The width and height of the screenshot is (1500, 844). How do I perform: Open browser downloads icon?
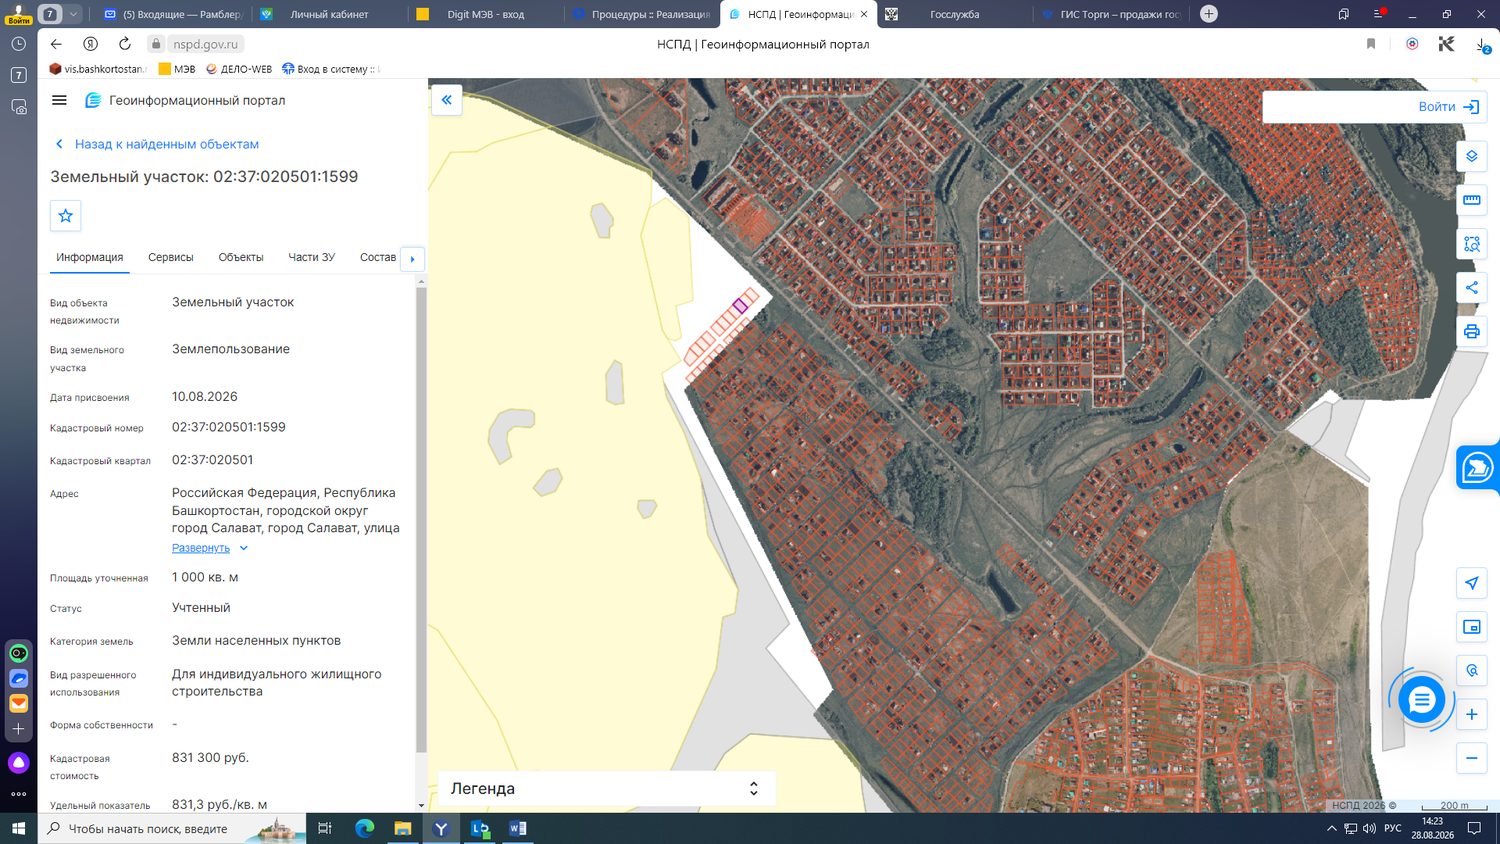1482,45
